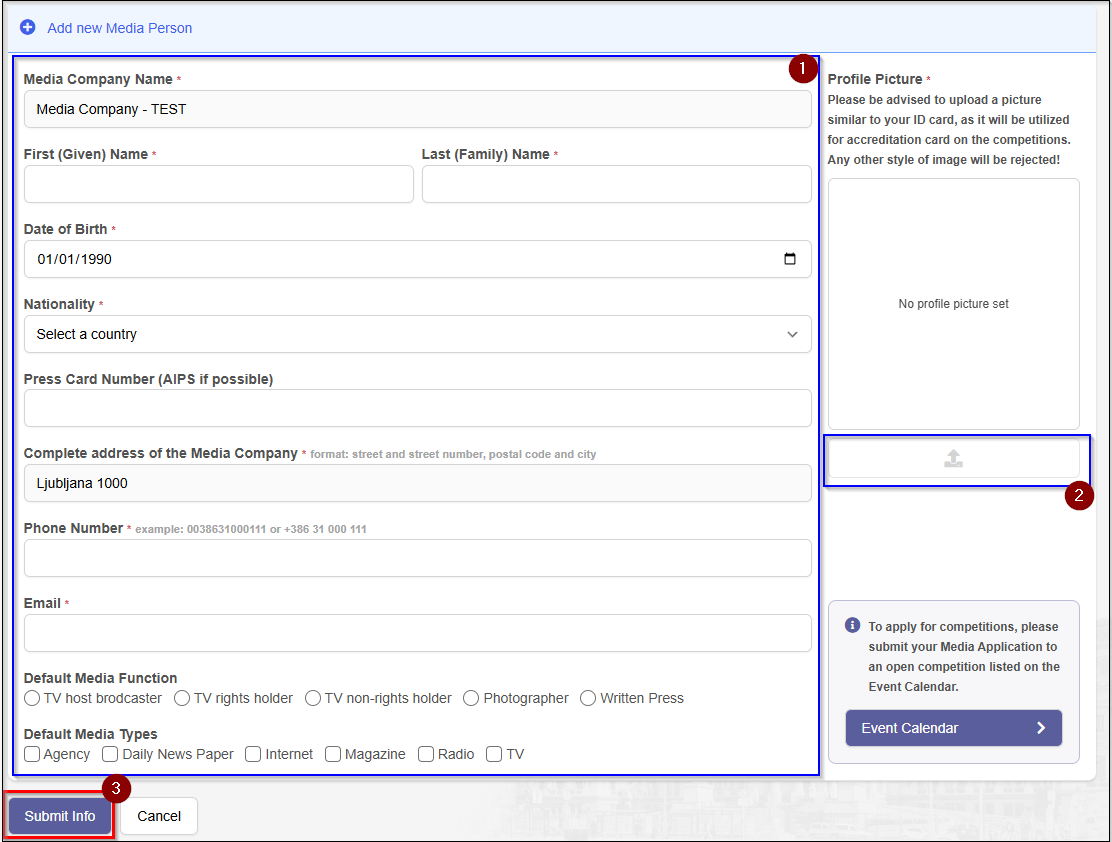Click the profile picture upload icon

tap(953, 459)
